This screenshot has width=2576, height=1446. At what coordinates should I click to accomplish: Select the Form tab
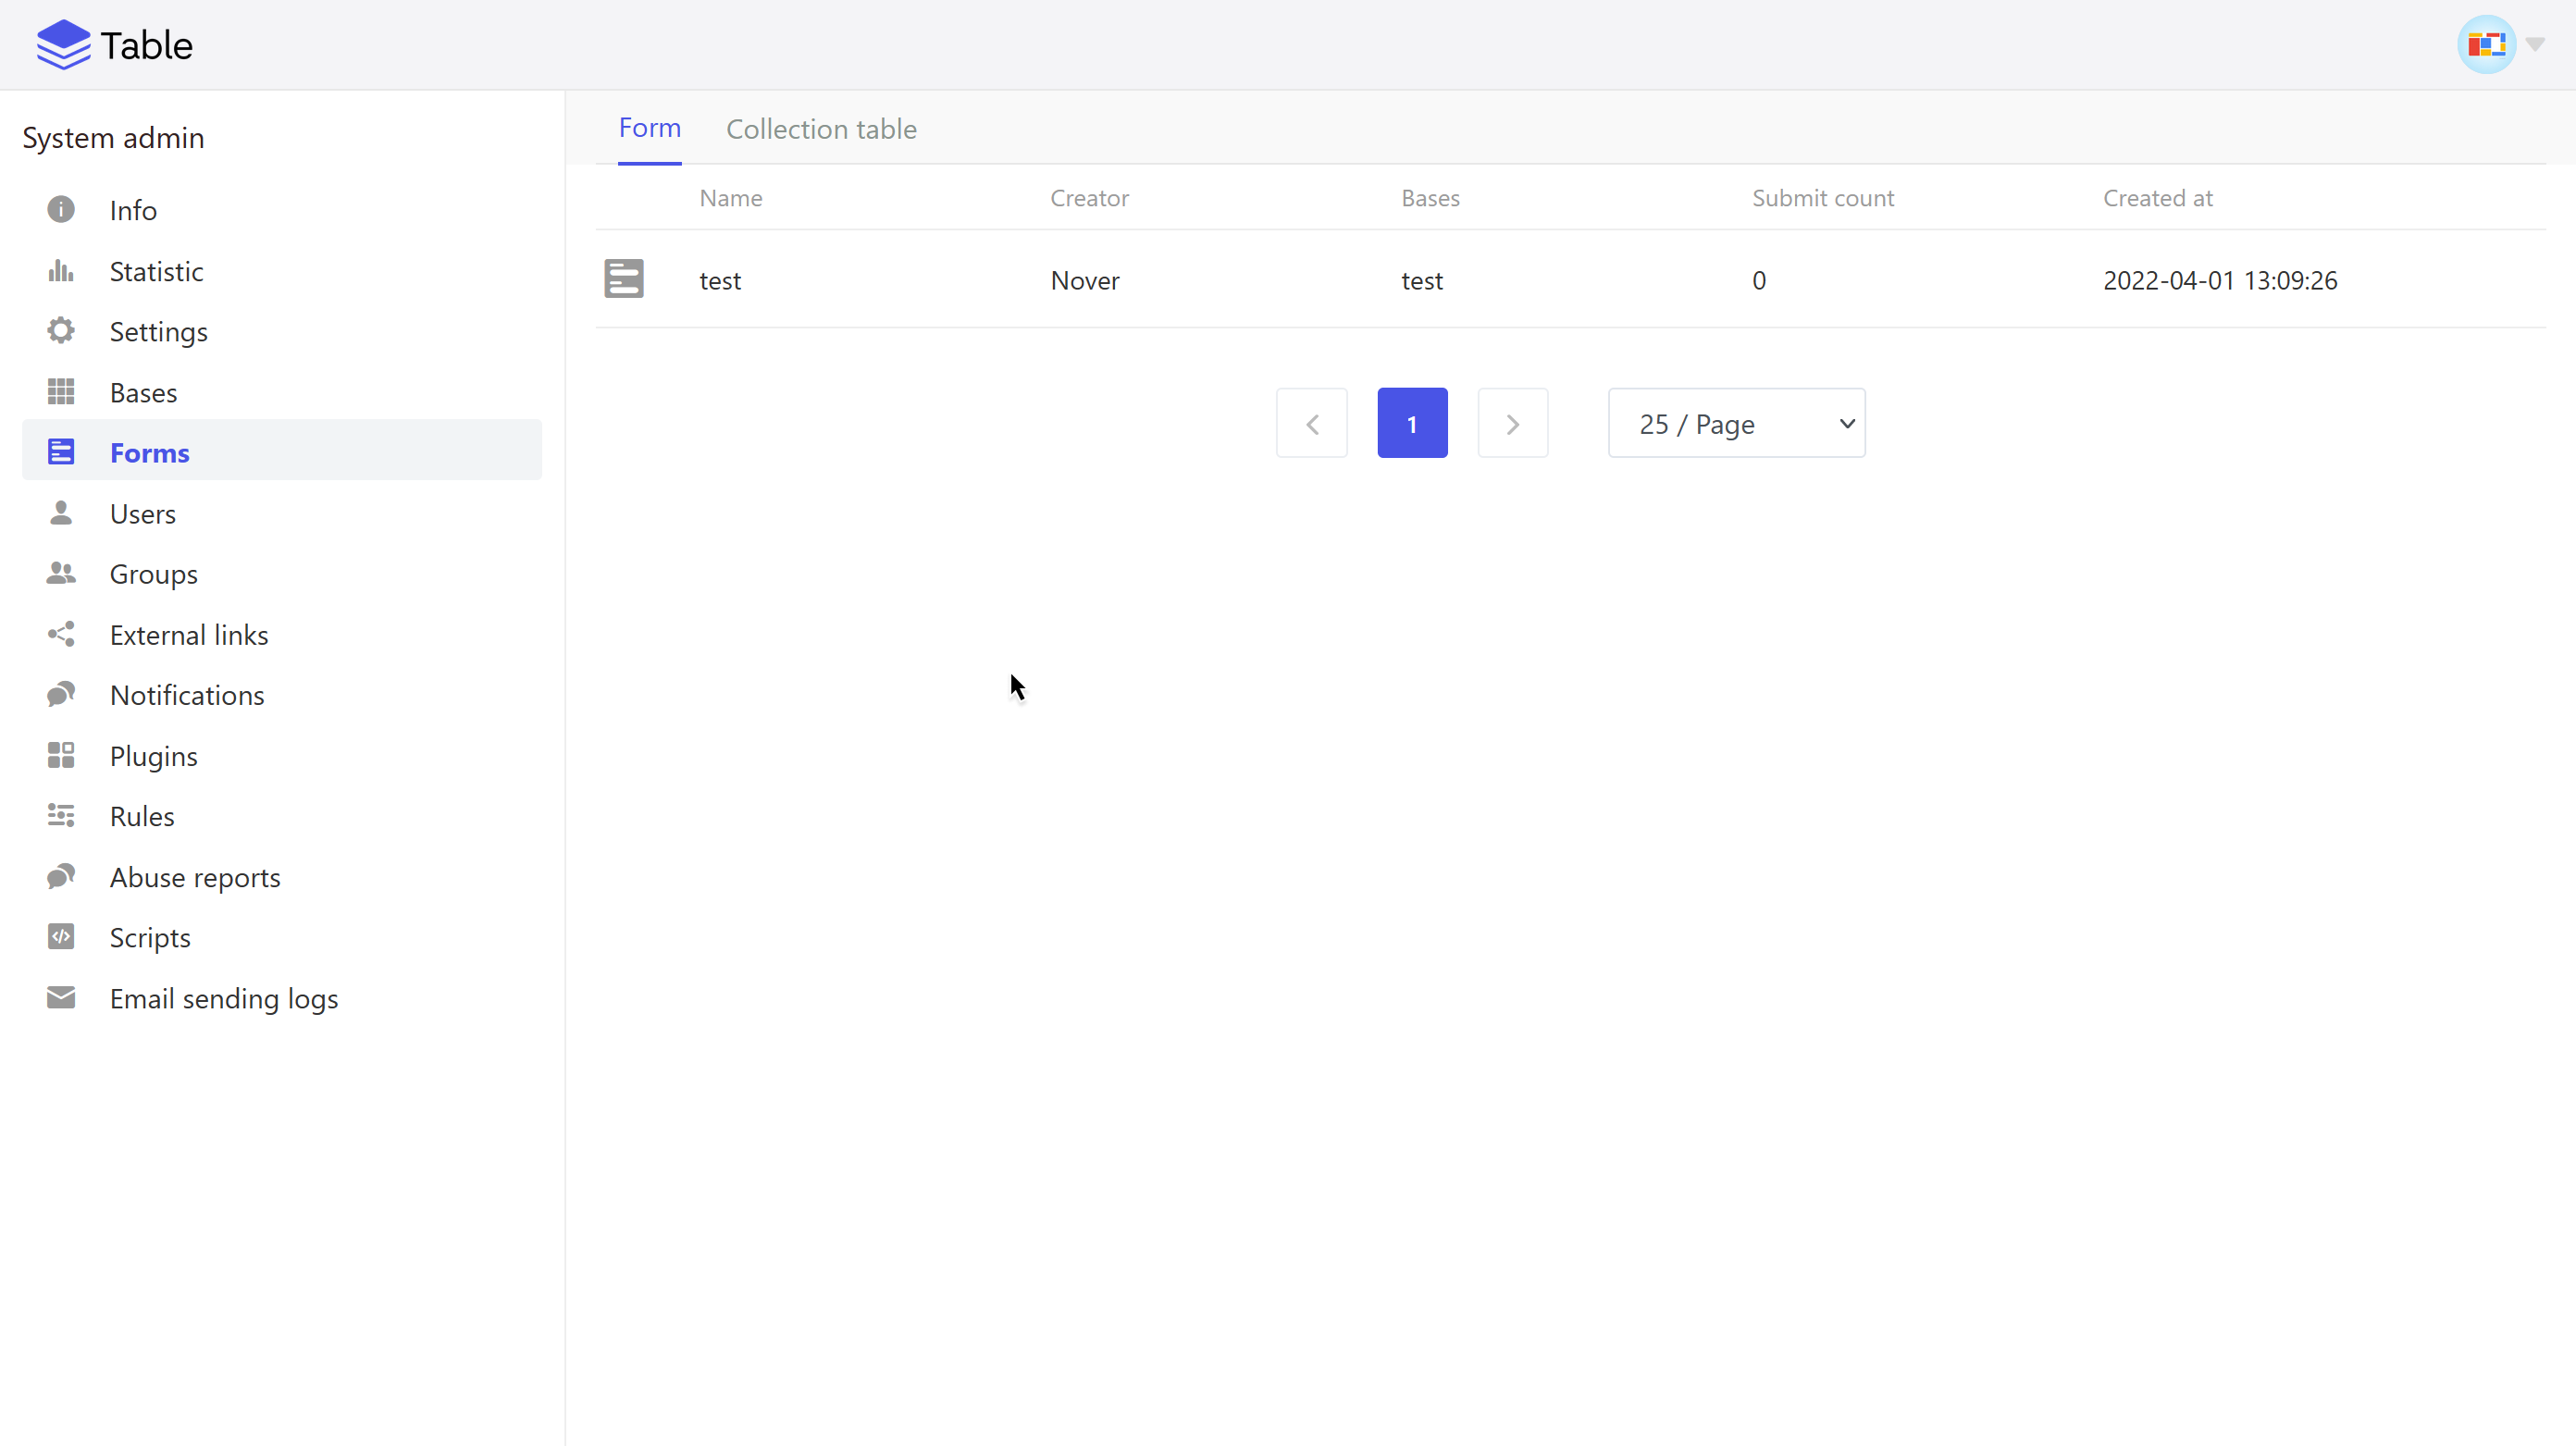pos(649,128)
